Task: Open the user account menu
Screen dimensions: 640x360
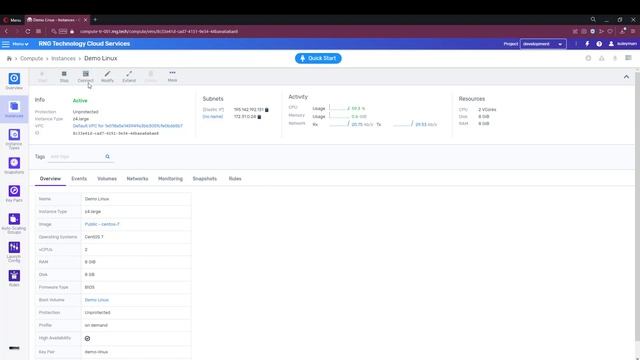Action: [x=622, y=44]
